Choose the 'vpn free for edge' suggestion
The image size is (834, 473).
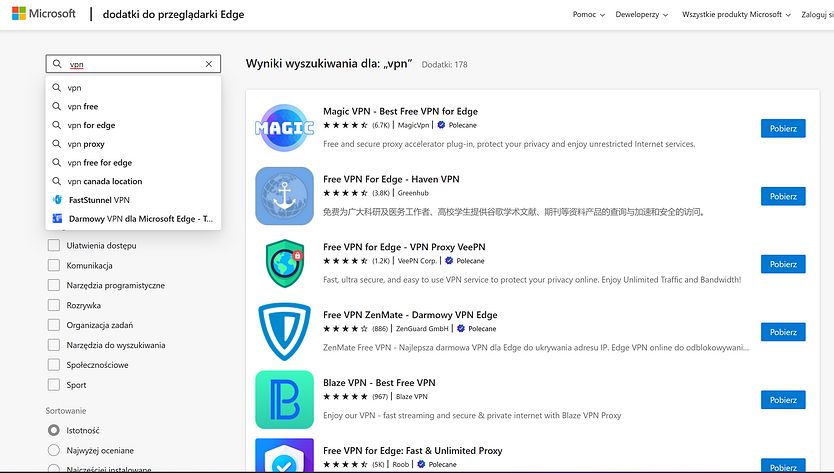[133, 162]
